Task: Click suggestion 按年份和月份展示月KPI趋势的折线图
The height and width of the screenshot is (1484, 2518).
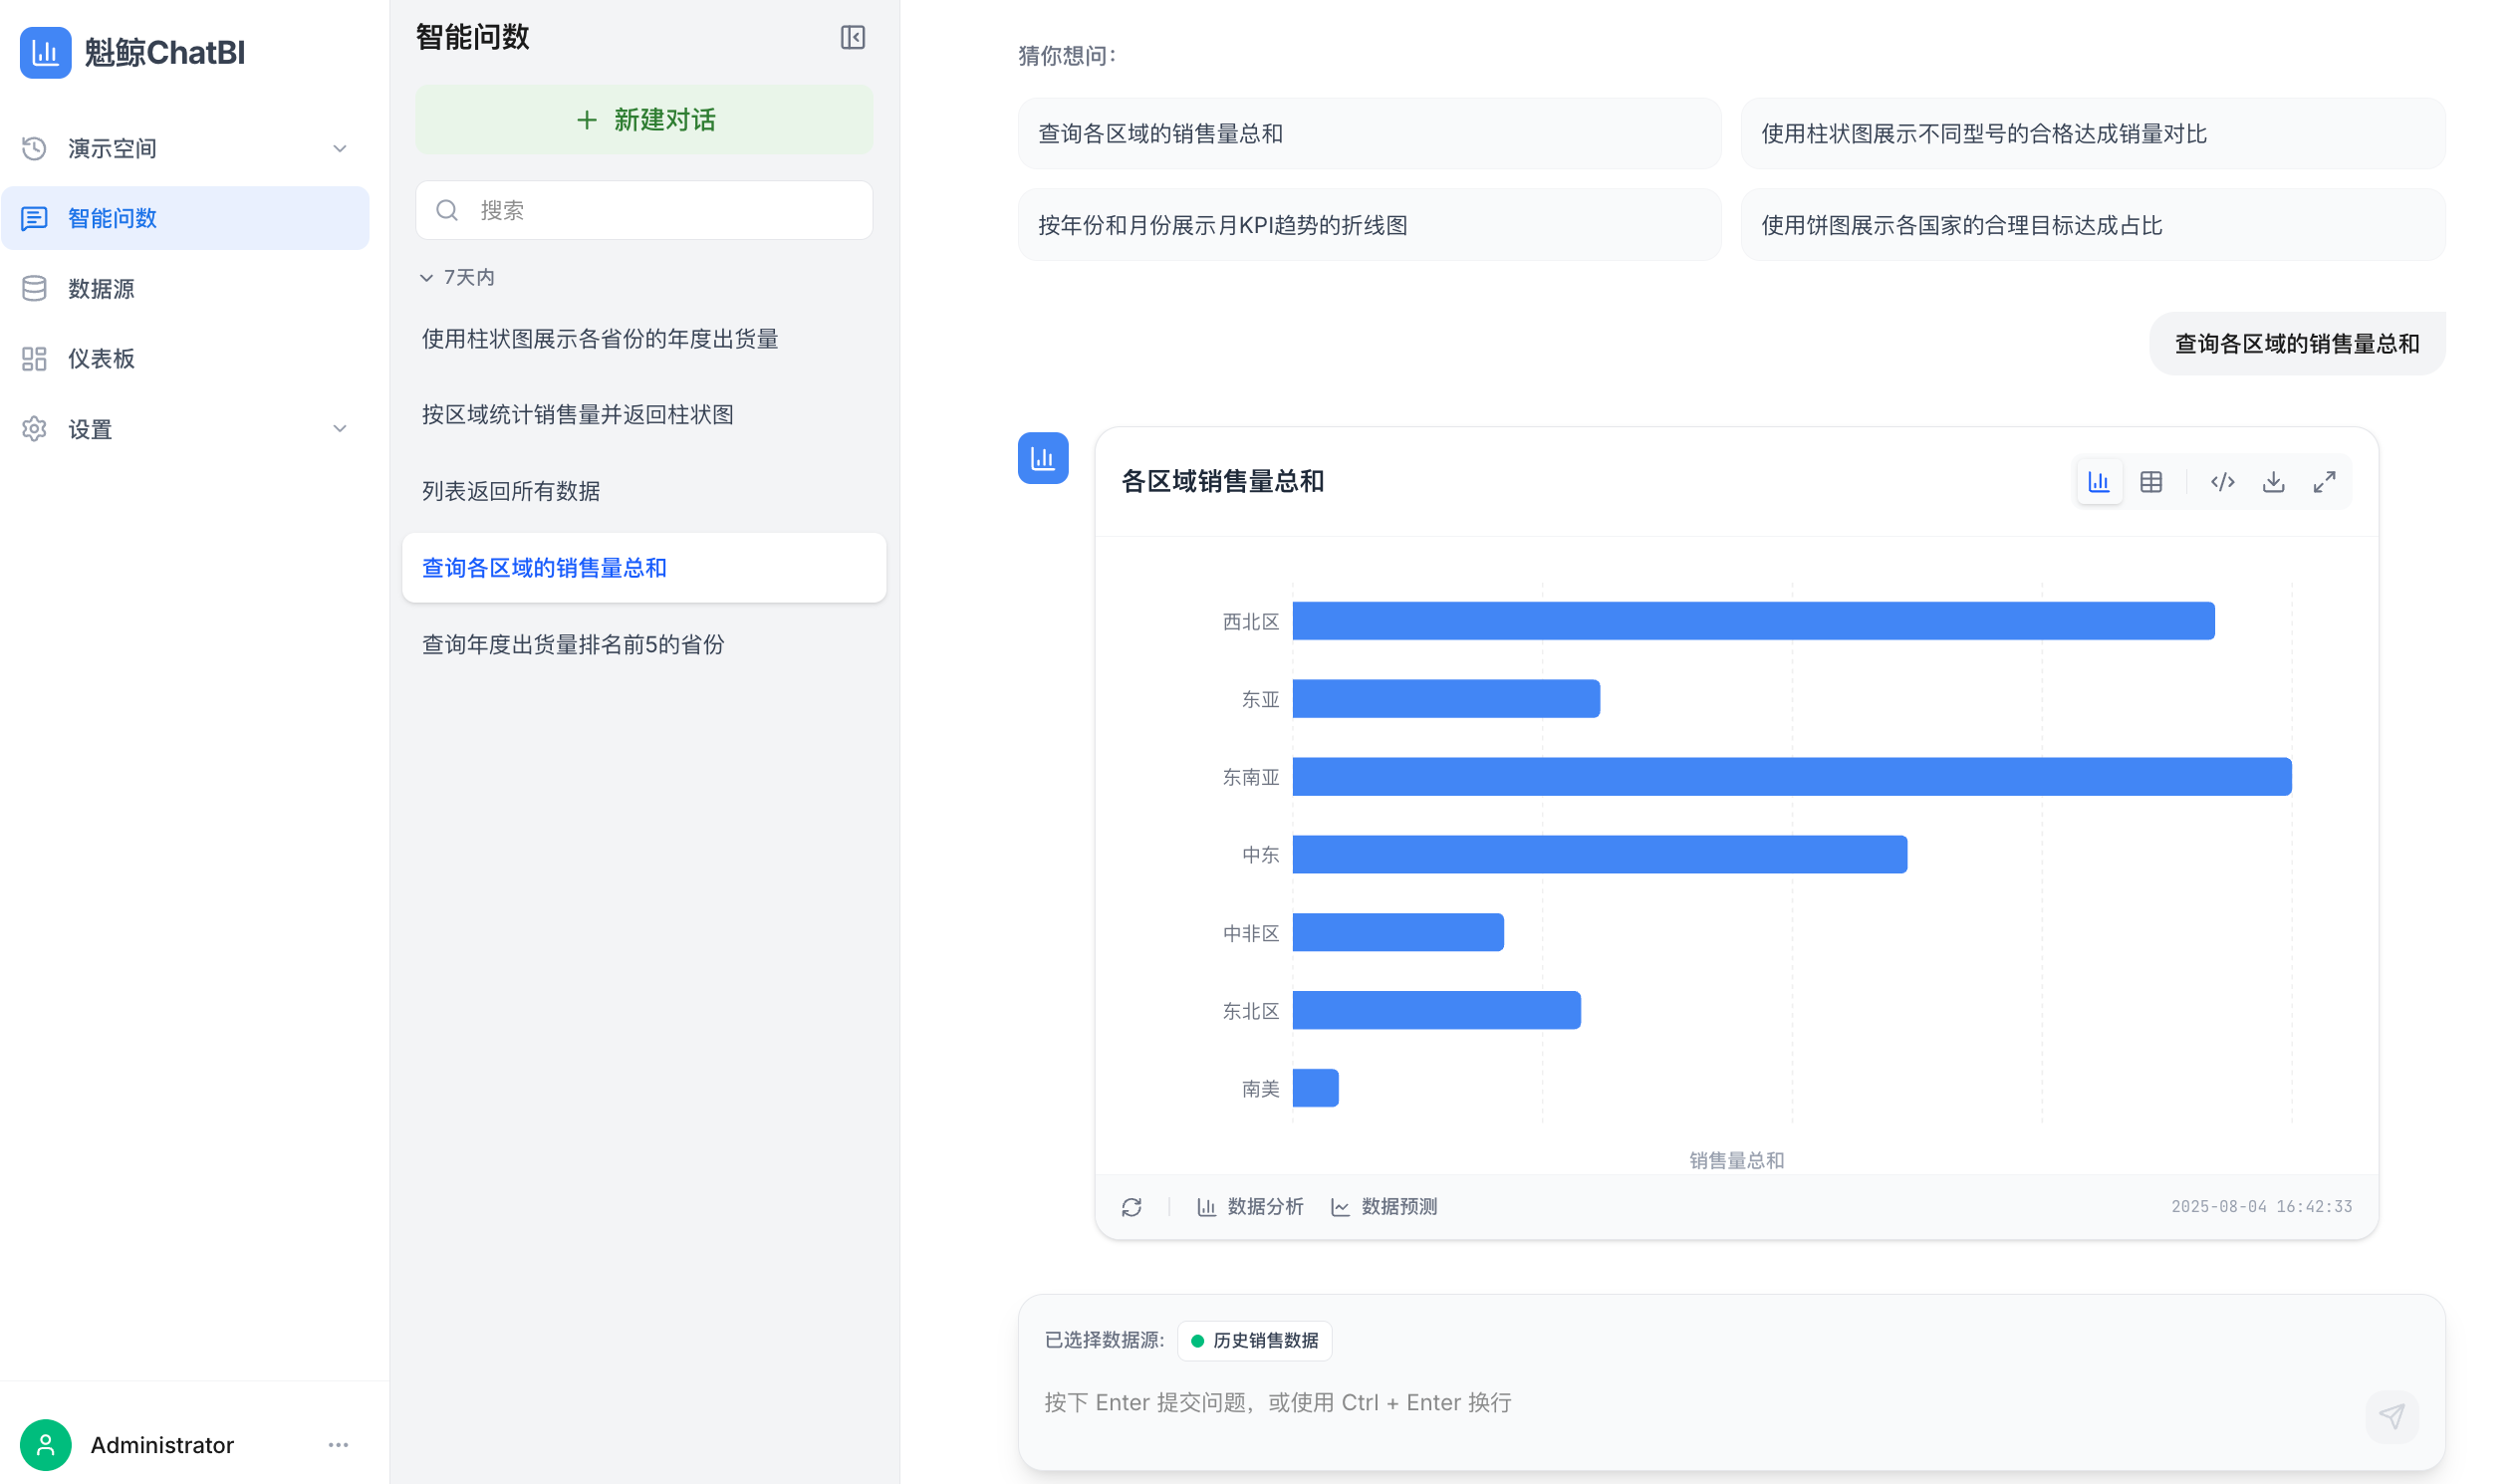Action: coord(1370,225)
